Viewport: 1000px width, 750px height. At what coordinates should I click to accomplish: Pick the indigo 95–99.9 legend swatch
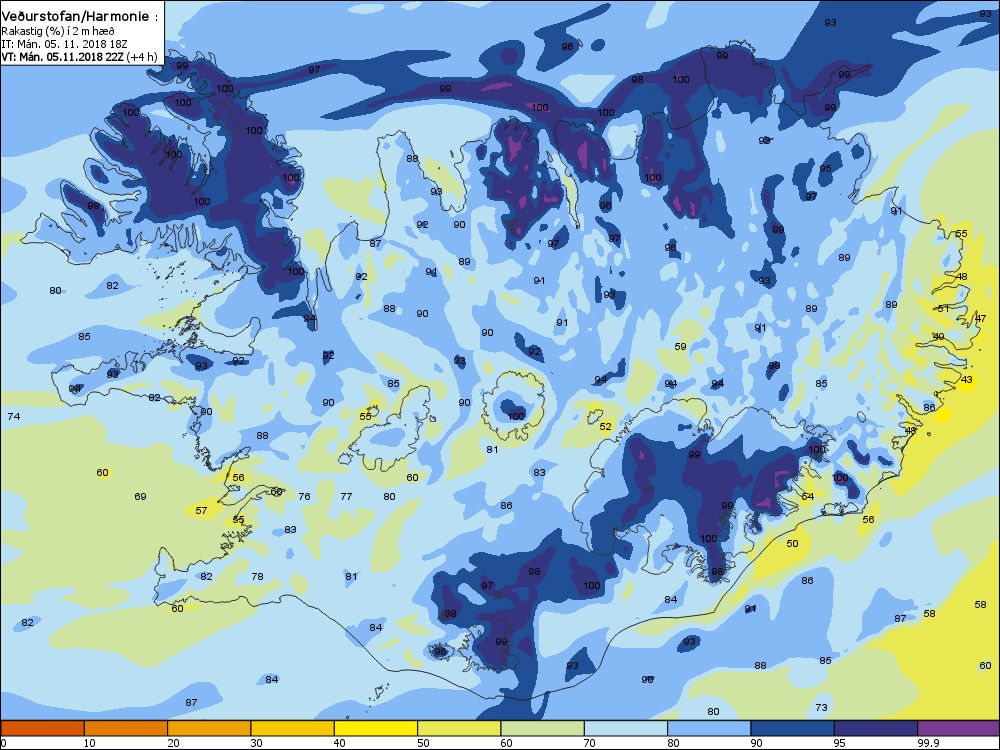(x=876, y=728)
